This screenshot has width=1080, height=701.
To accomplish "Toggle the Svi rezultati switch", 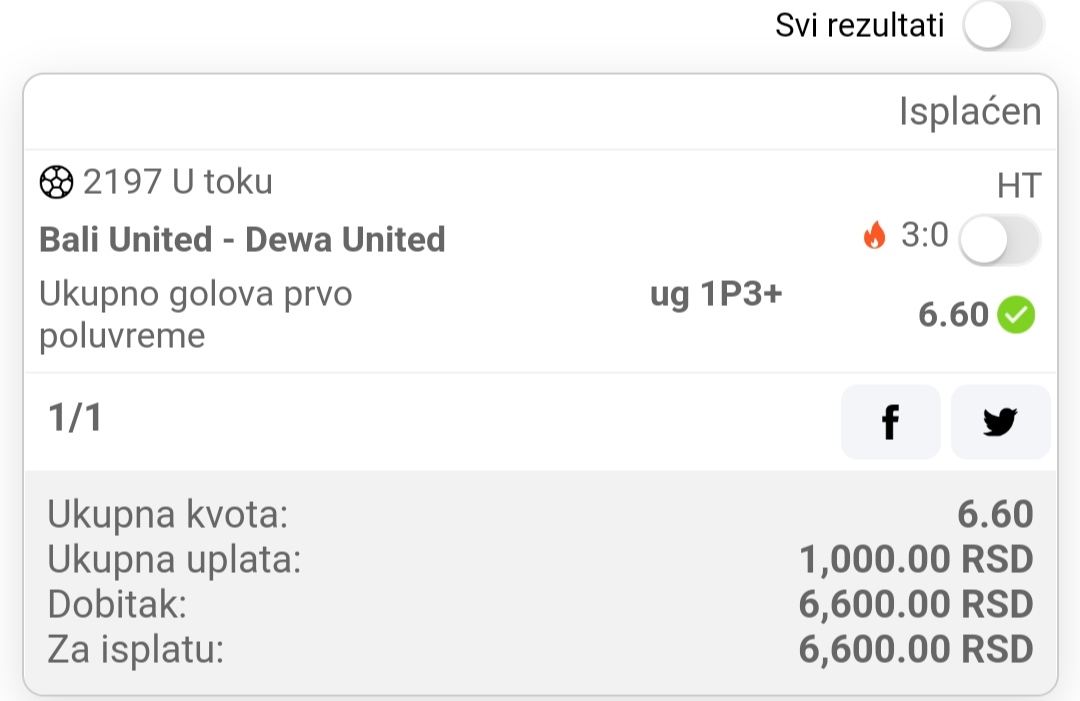I will [x=1004, y=26].
